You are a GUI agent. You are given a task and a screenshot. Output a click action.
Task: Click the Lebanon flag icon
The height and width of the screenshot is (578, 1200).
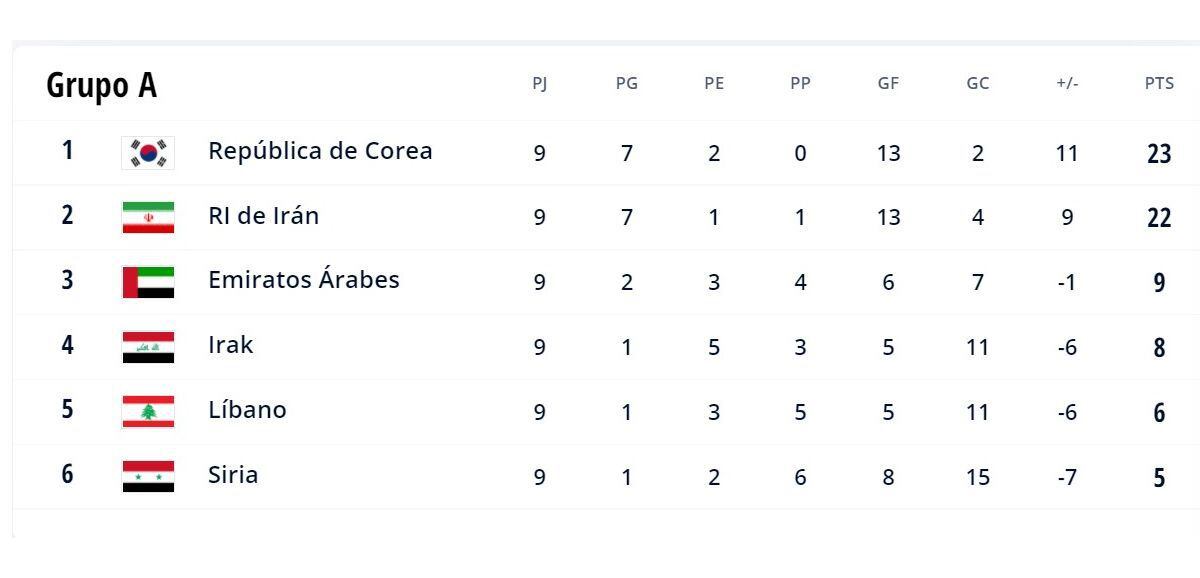point(148,412)
